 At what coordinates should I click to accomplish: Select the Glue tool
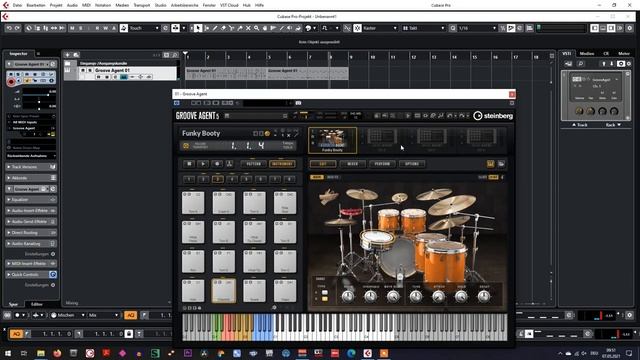click(x=240, y=28)
